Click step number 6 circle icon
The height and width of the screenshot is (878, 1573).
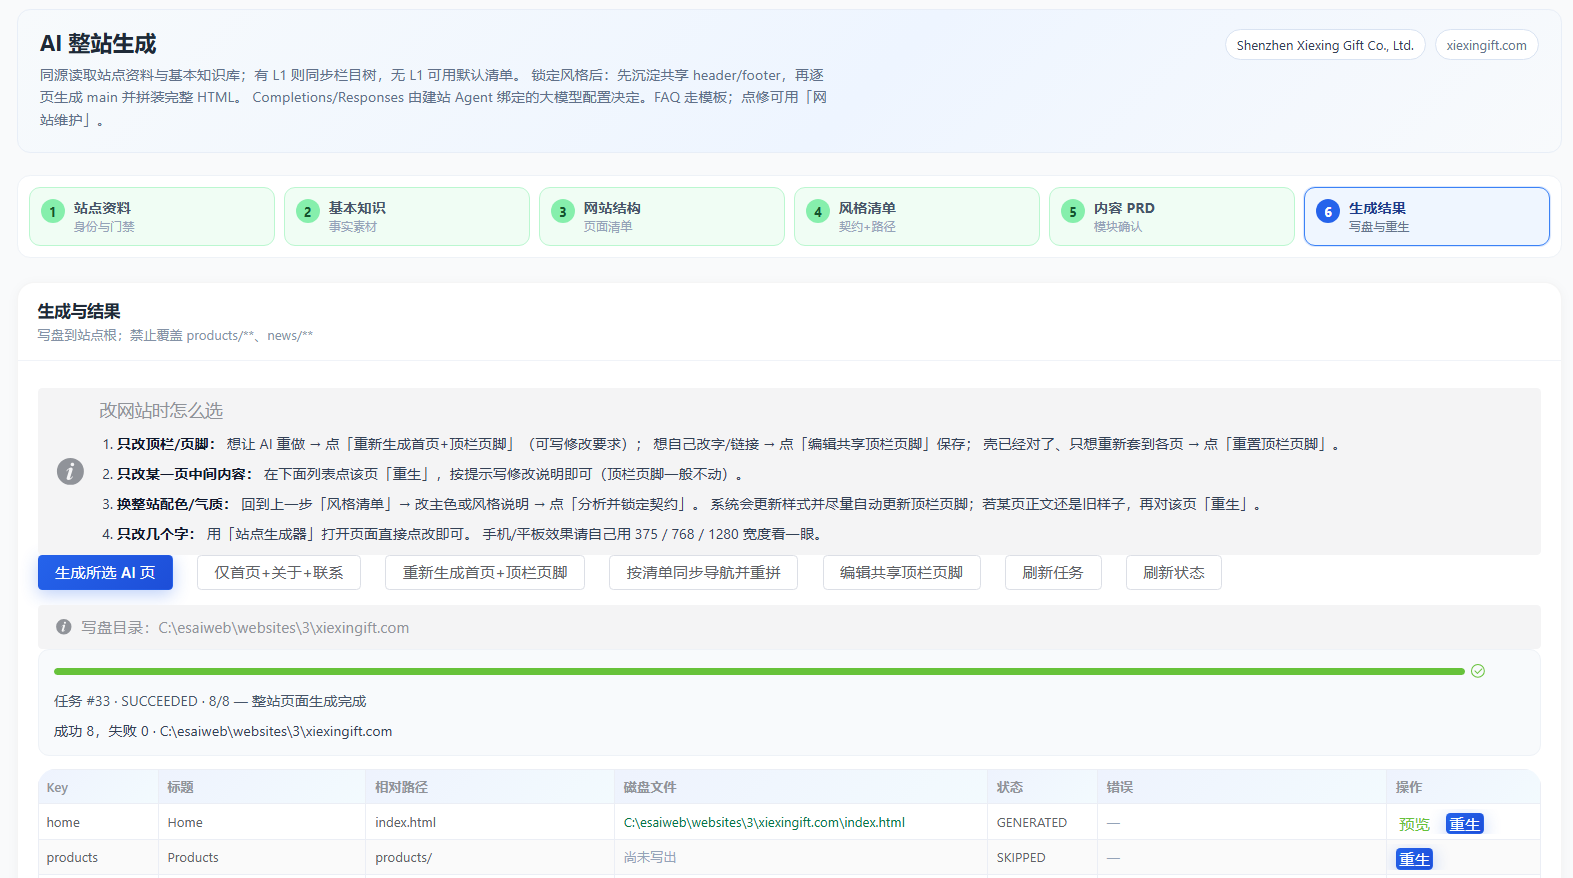(1328, 211)
